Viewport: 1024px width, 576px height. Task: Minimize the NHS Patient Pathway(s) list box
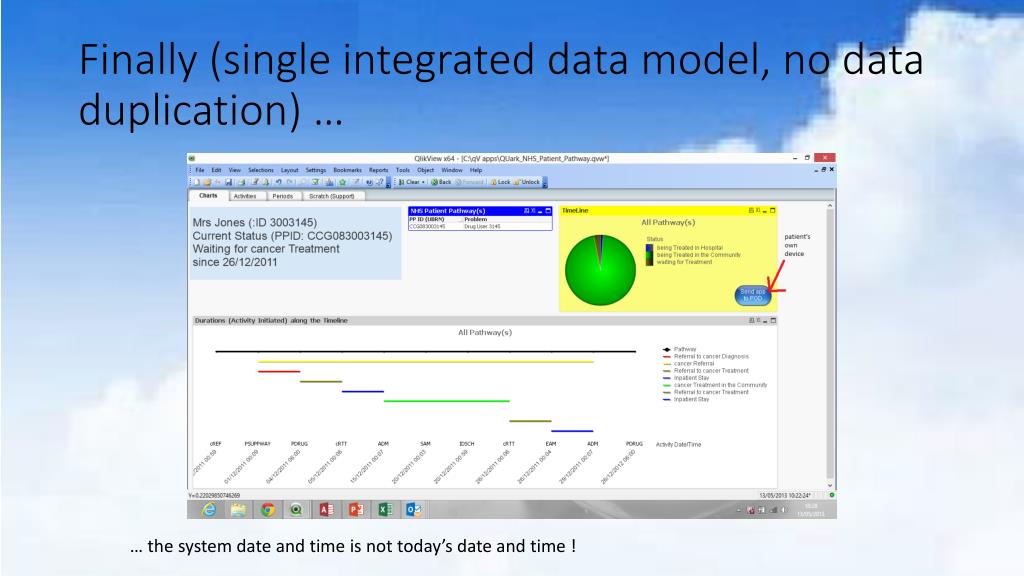tap(540, 211)
